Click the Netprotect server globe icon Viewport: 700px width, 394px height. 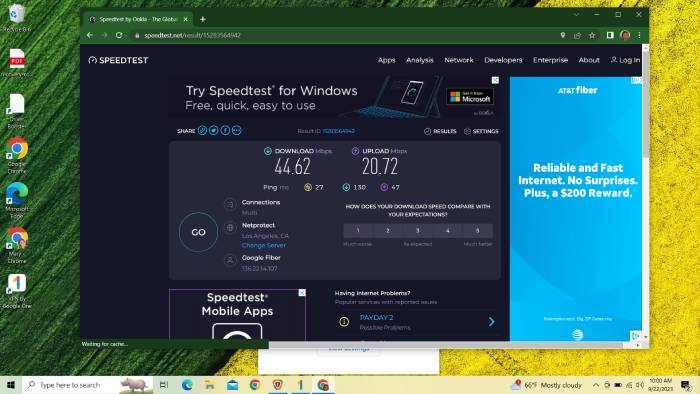230,228
